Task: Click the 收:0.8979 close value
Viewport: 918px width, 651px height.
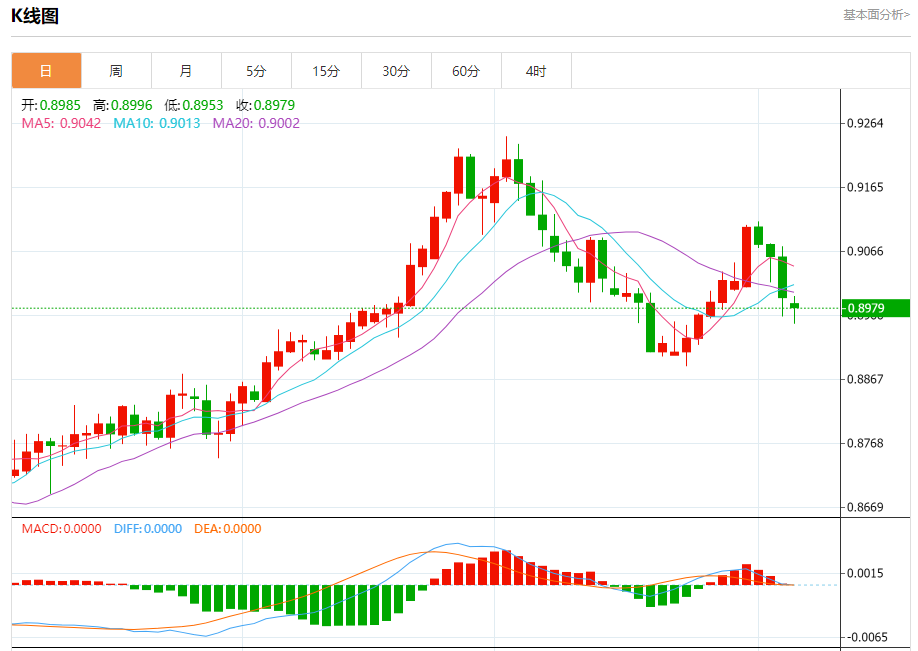Action: pyautogui.click(x=265, y=105)
